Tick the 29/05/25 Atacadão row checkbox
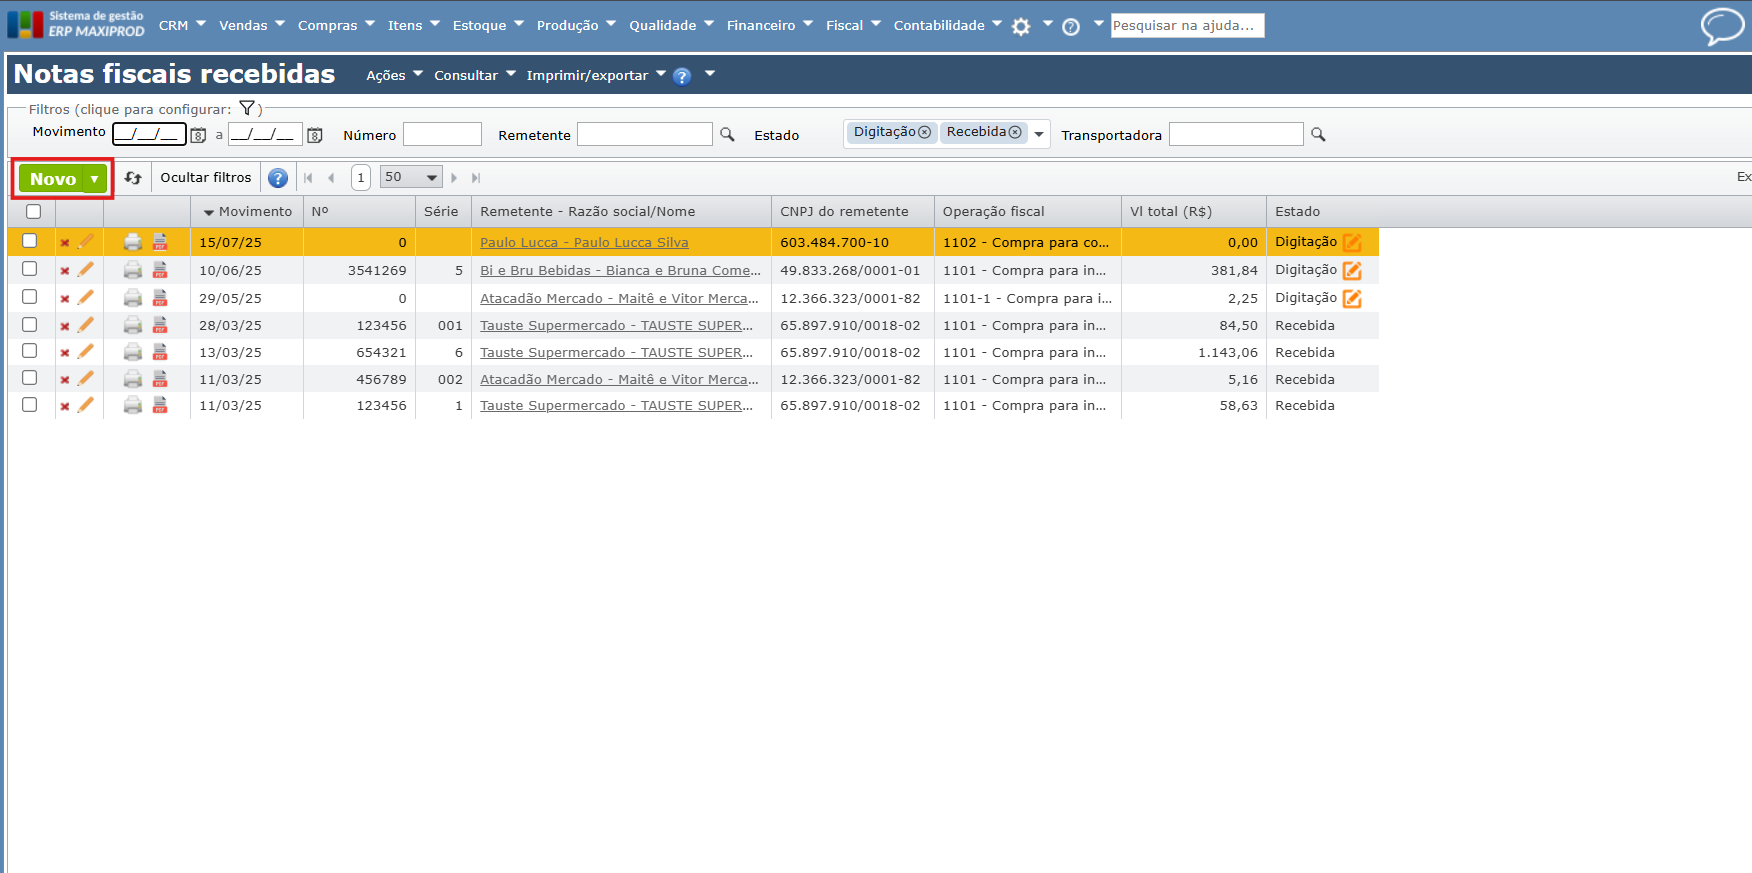The image size is (1752, 873). [x=30, y=297]
